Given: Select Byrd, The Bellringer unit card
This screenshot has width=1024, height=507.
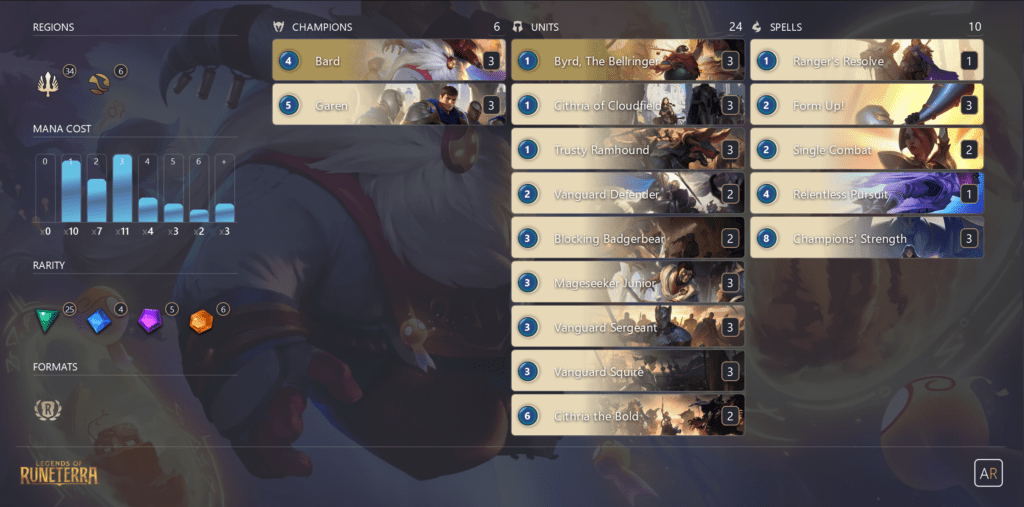Looking at the screenshot, I should pyautogui.click(x=628, y=61).
